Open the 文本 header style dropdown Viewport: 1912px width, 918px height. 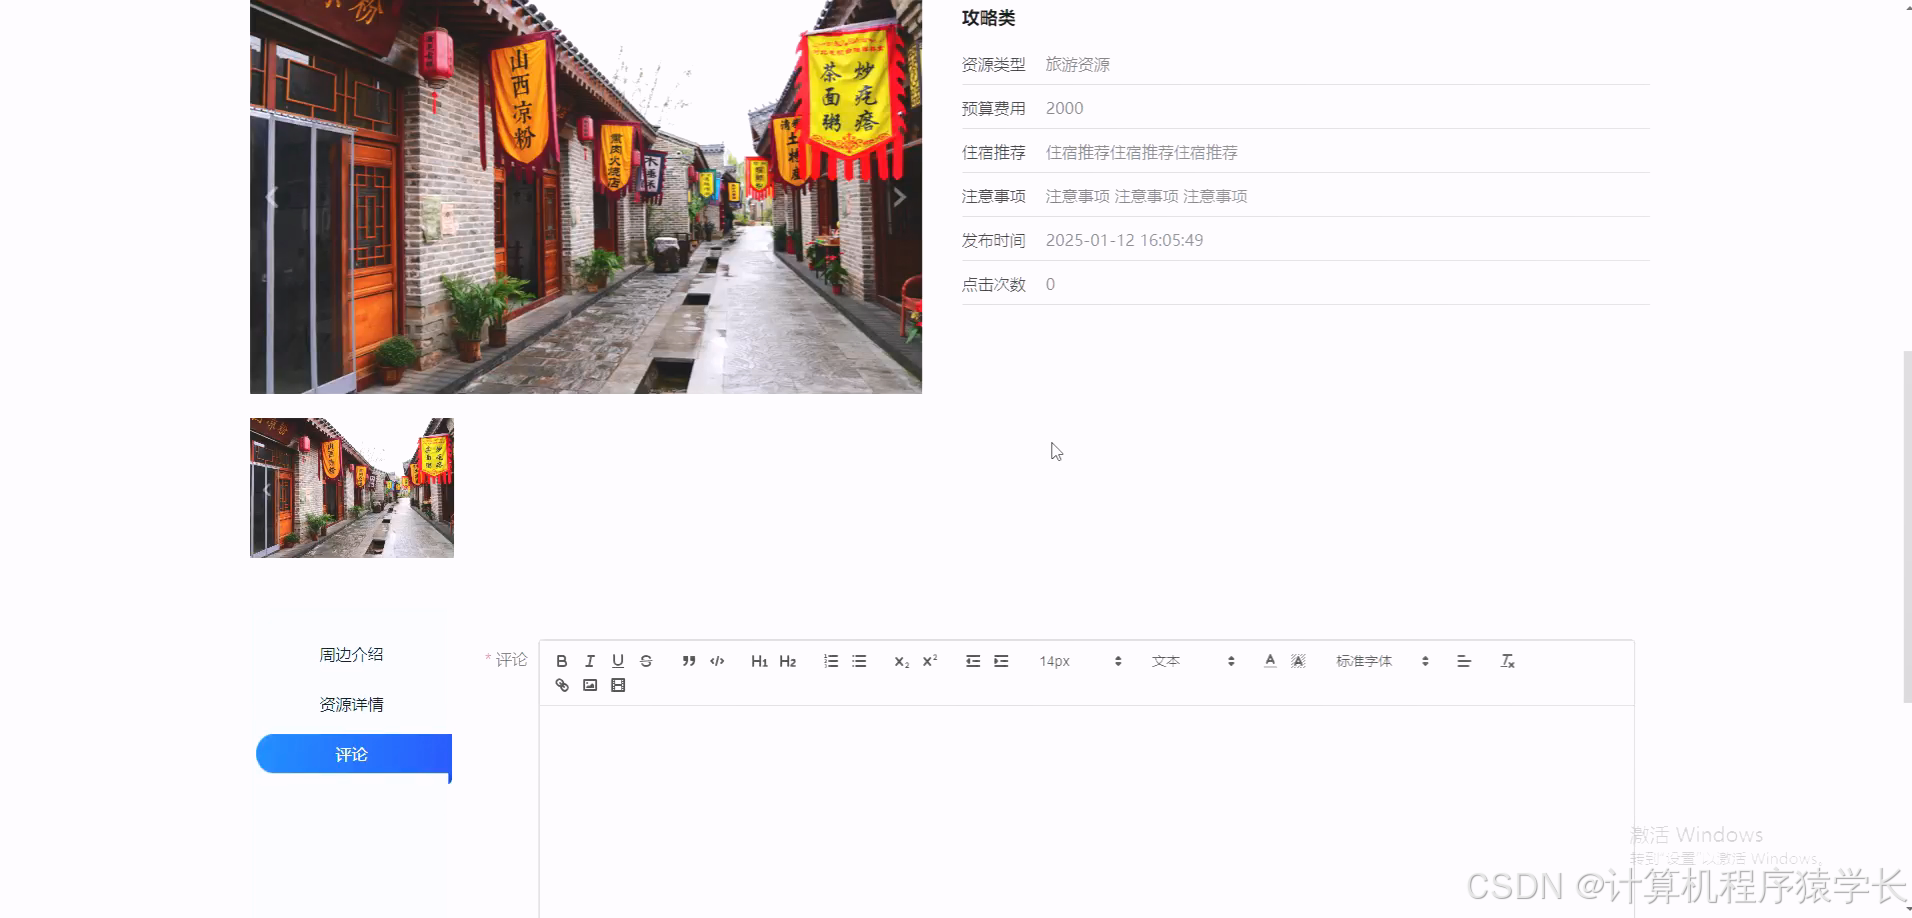1193,661
